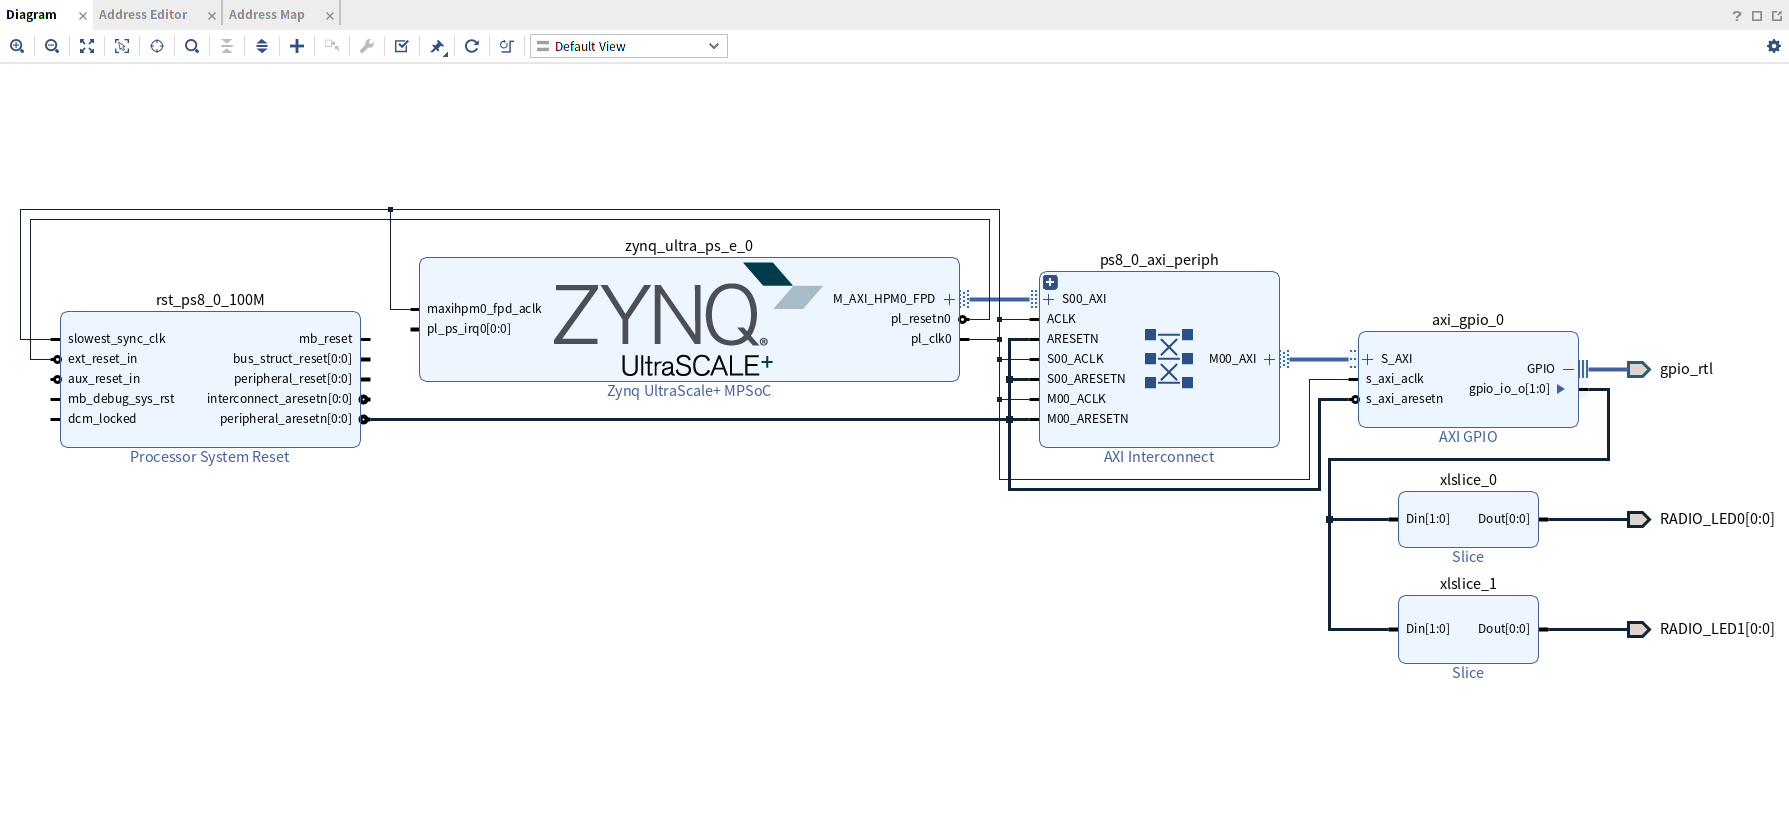The width and height of the screenshot is (1789, 820).
Task: Click the Add IP plus icon
Action: tap(297, 46)
